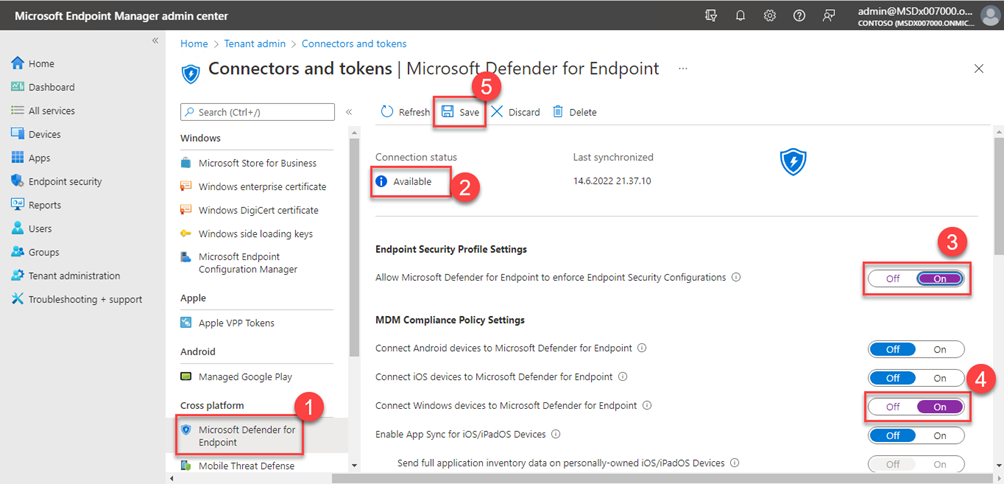Click the Reports icon in the left navigation

pyautogui.click(x=18, y=205)
